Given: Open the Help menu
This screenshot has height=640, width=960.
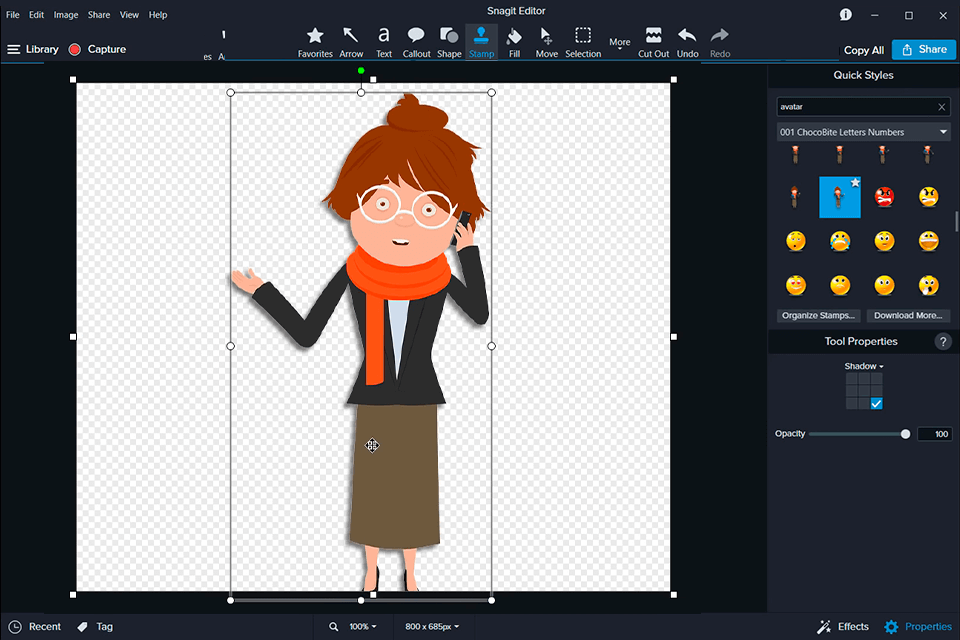Looking at the screenshot, I should click(157, 15).
